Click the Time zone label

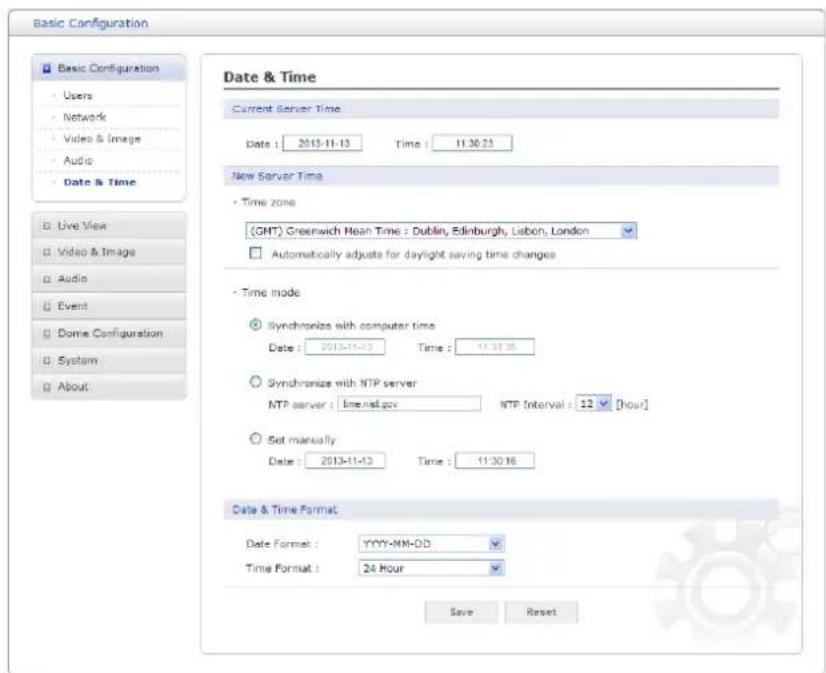[268, 202]
